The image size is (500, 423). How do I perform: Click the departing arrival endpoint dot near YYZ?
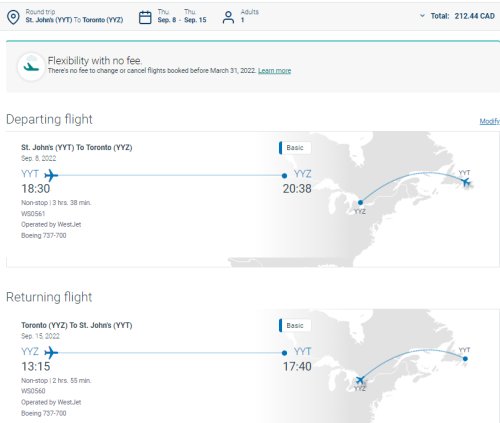click(284, 176)
